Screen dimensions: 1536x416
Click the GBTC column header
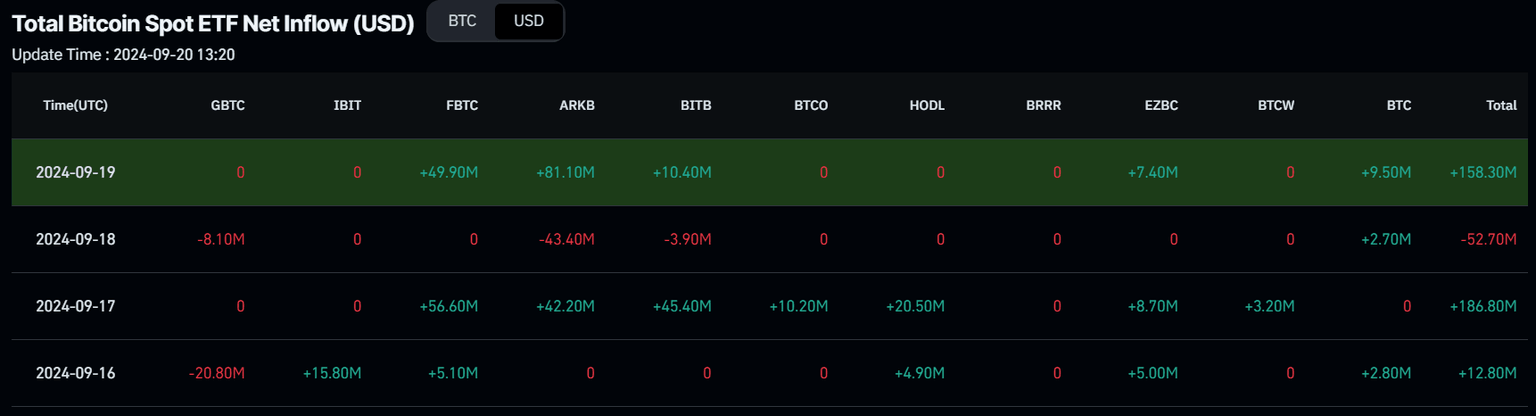click(228, 105)
